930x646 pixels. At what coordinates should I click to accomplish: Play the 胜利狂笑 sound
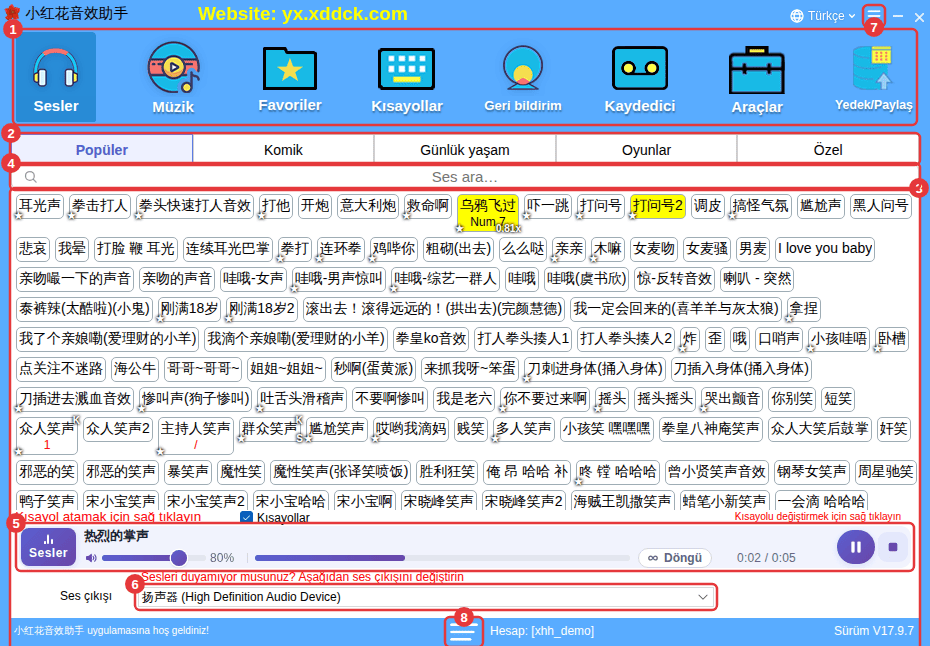pyautogui.click(x=447, y=472)
